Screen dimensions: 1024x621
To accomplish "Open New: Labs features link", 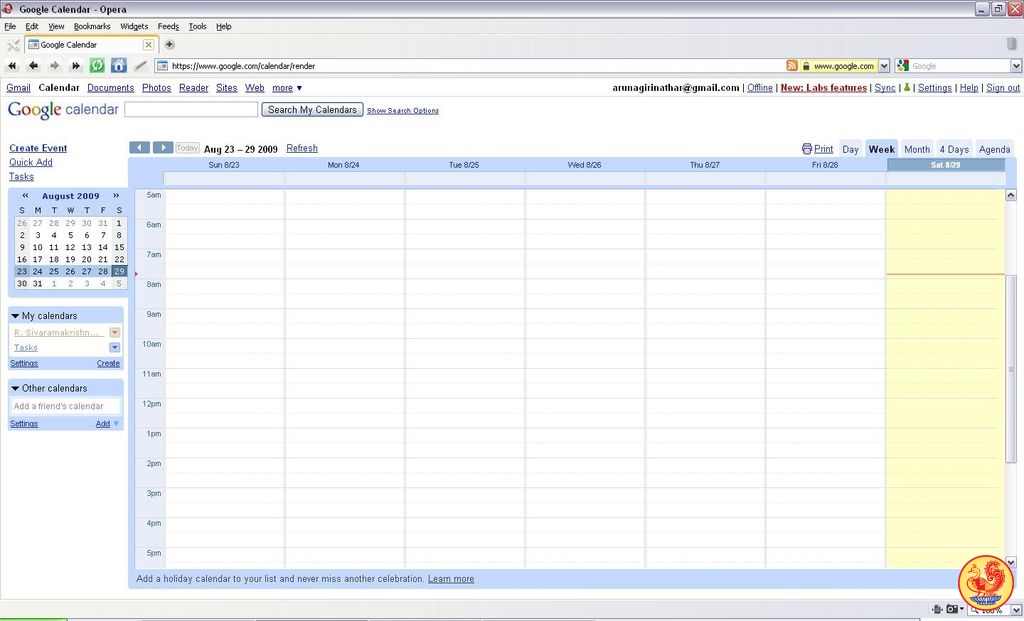I will pyautogui.click(x=824, y=88).
